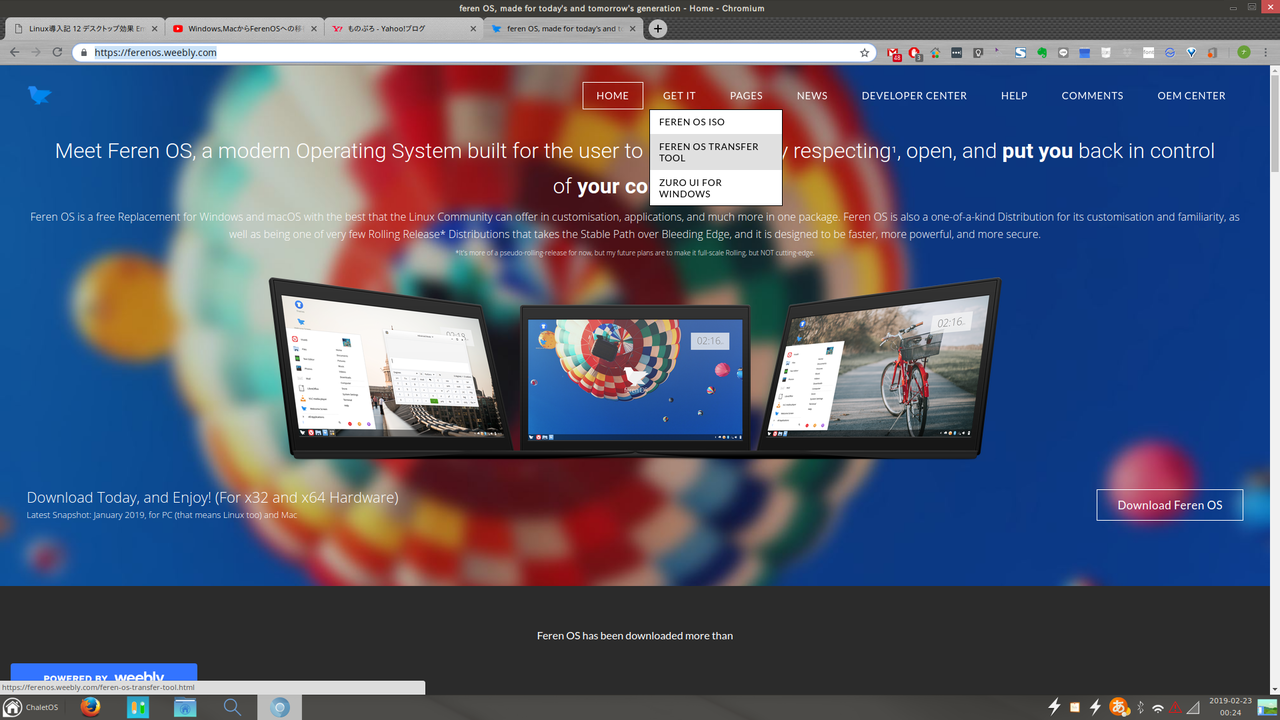1280x720 pixels.
Task: Open Chromium three-dot menu
Action: (x=1265, y=52)
